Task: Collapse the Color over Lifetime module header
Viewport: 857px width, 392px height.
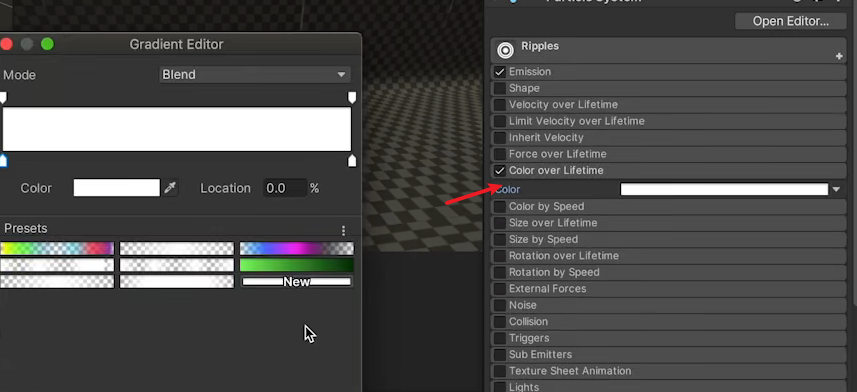Action: [668, 170]
